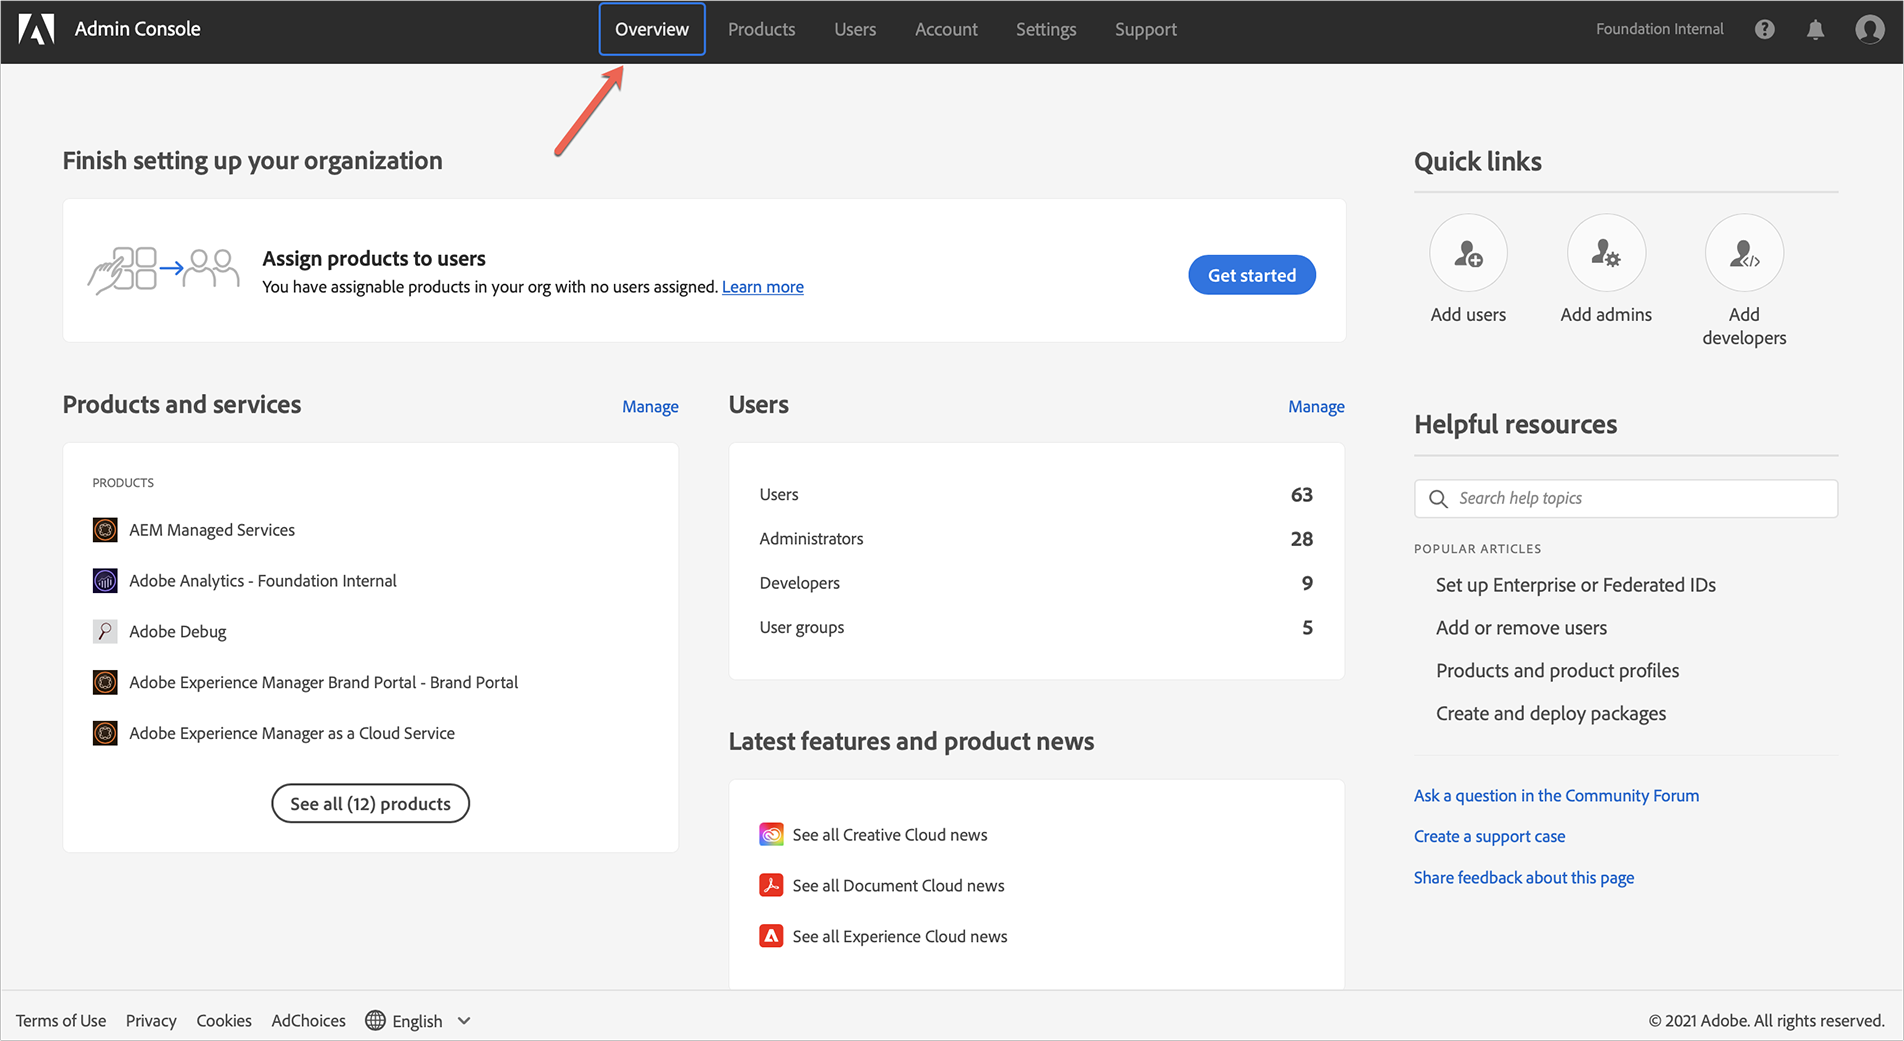This screenshot has height=1041, width=1904.
Task: Open Add or remove users article
Action: [1521, 628]
